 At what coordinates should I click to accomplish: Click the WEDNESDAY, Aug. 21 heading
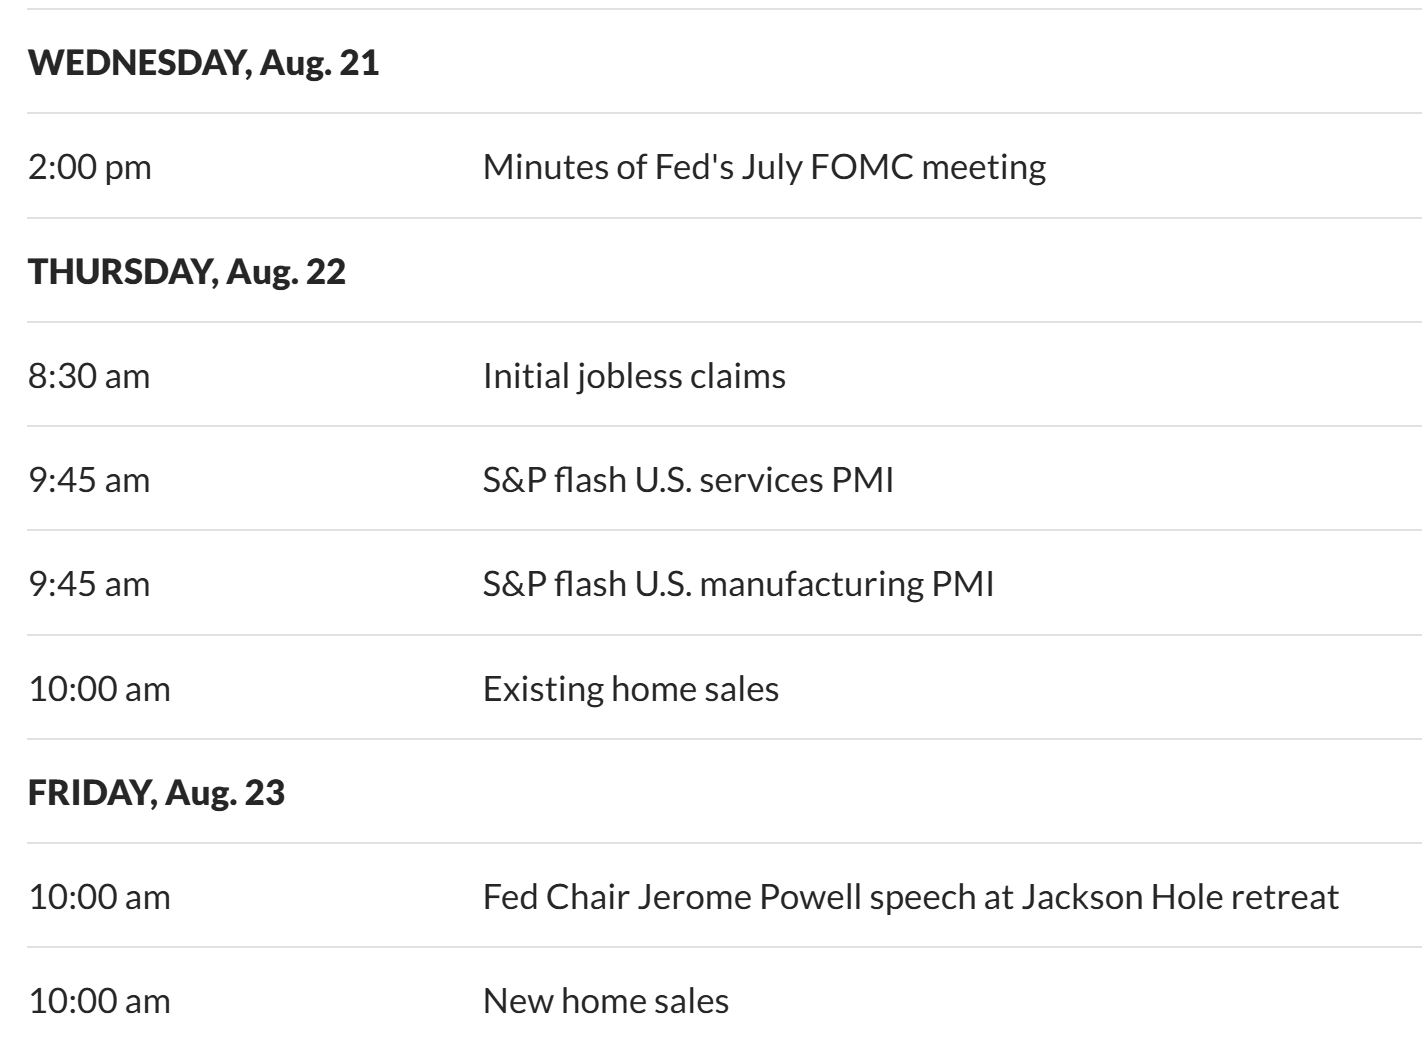click(x=203, y=63)
